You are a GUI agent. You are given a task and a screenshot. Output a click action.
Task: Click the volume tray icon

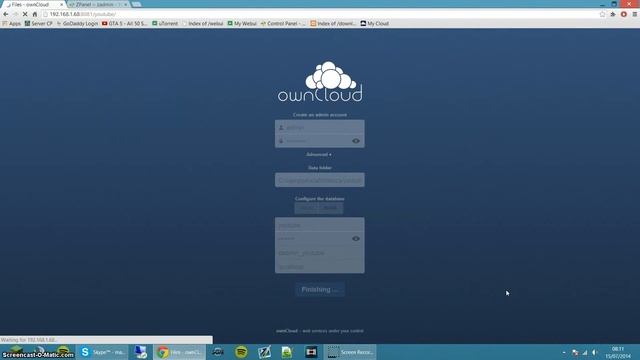pos(595,352)
